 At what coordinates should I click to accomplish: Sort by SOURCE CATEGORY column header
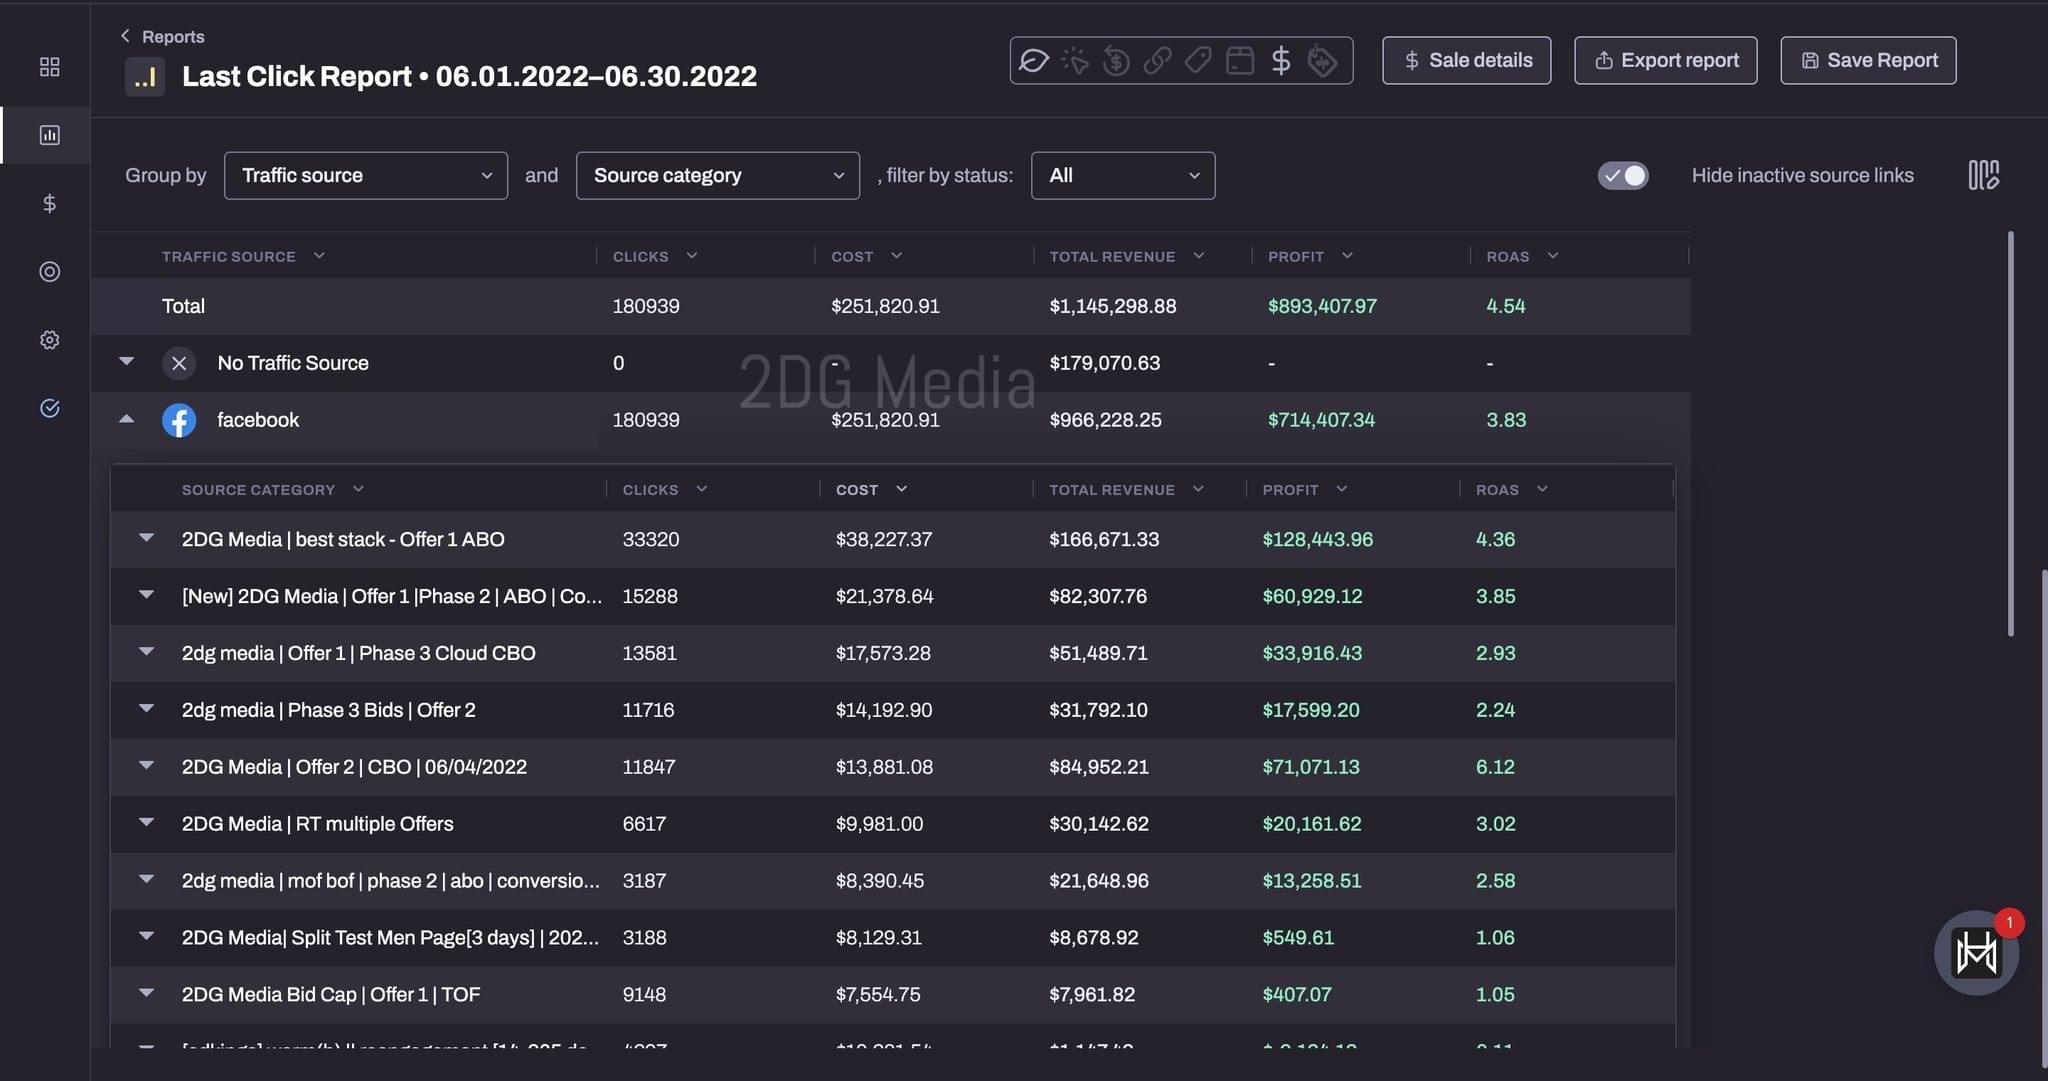coord(272,490)
